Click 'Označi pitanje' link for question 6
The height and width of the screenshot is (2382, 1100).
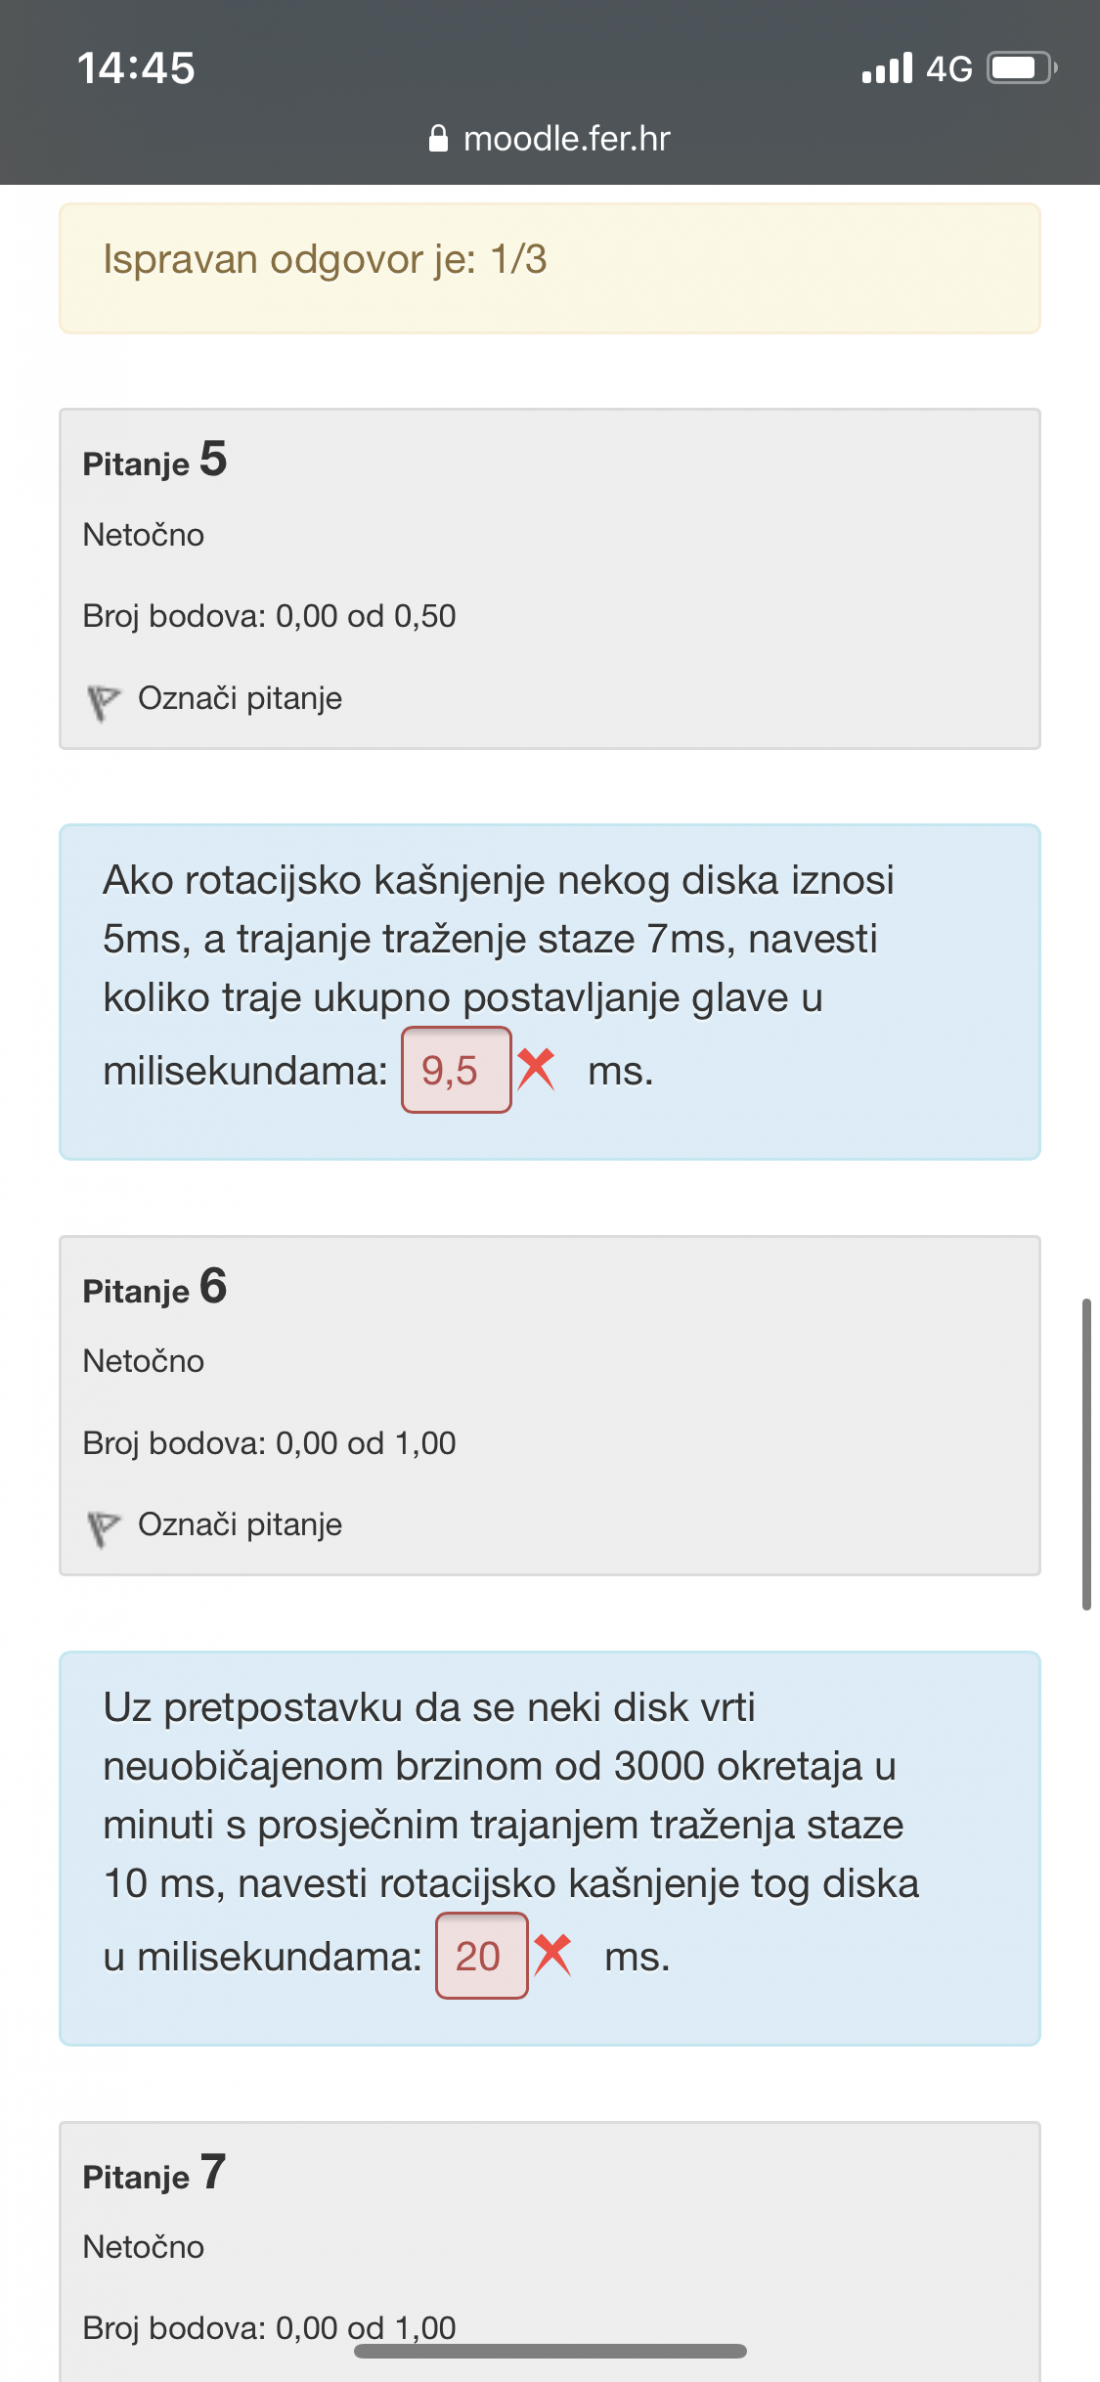[240, 1525]
